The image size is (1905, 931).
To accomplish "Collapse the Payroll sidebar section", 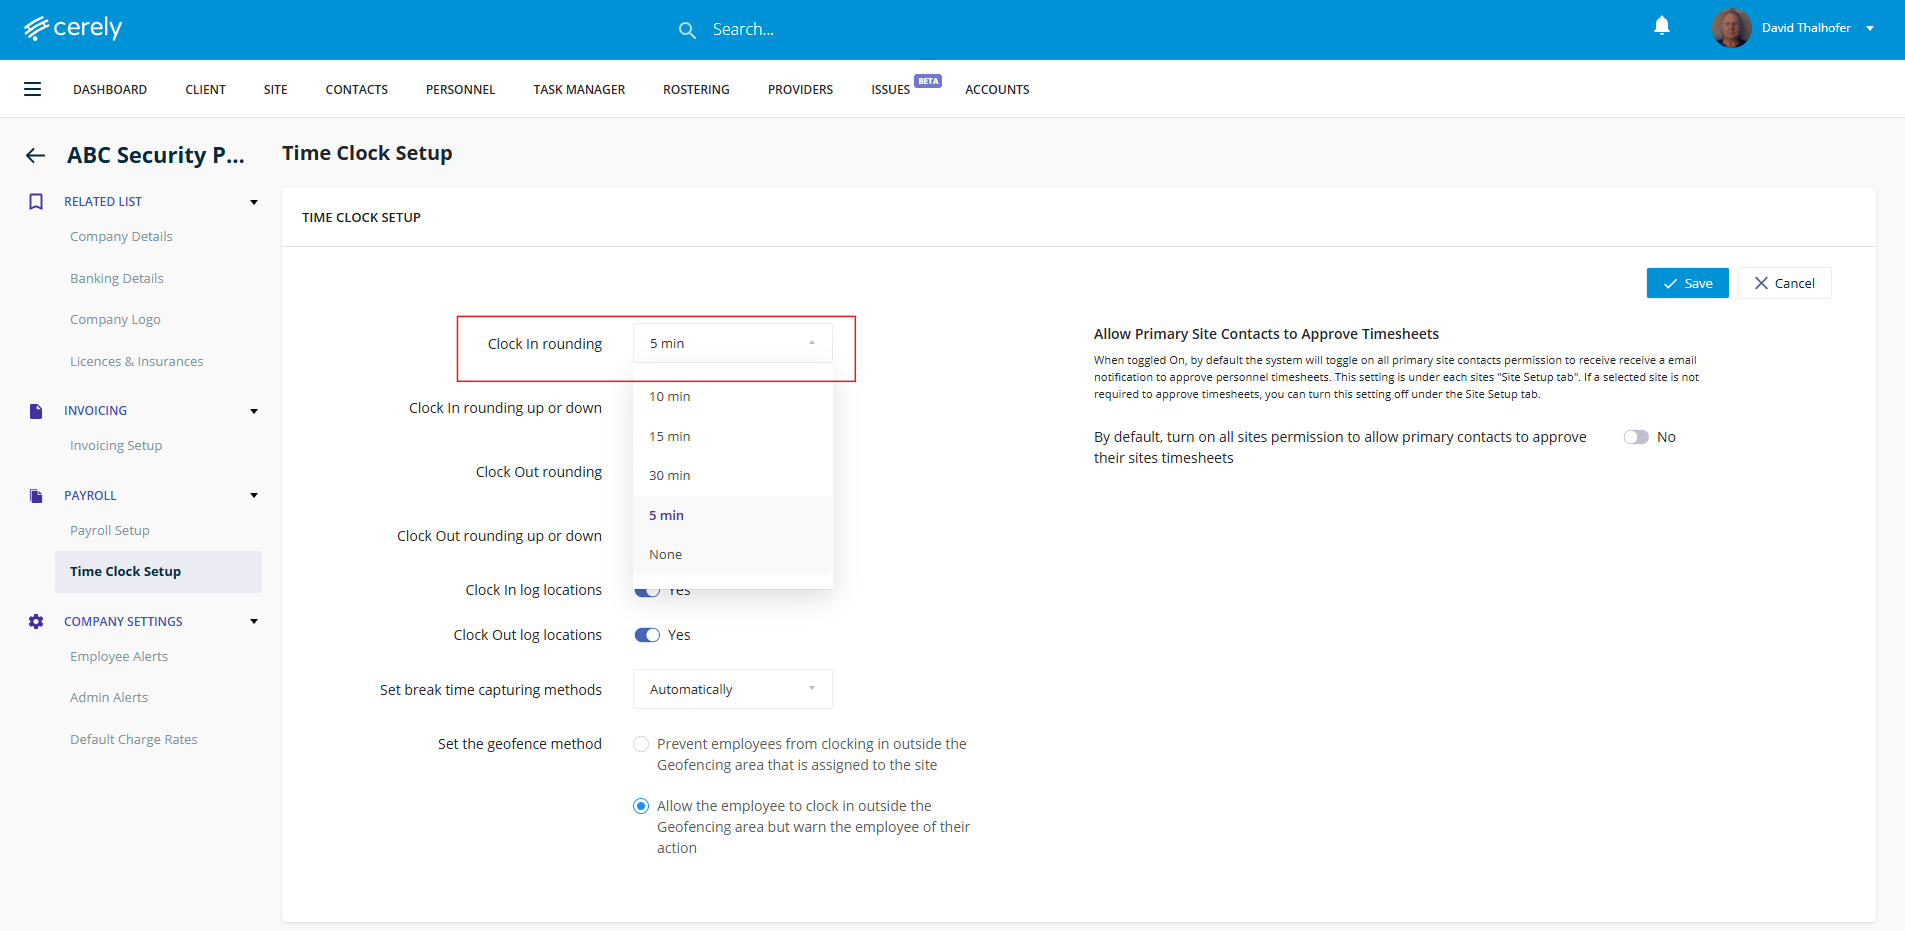I will click(254, 496).
